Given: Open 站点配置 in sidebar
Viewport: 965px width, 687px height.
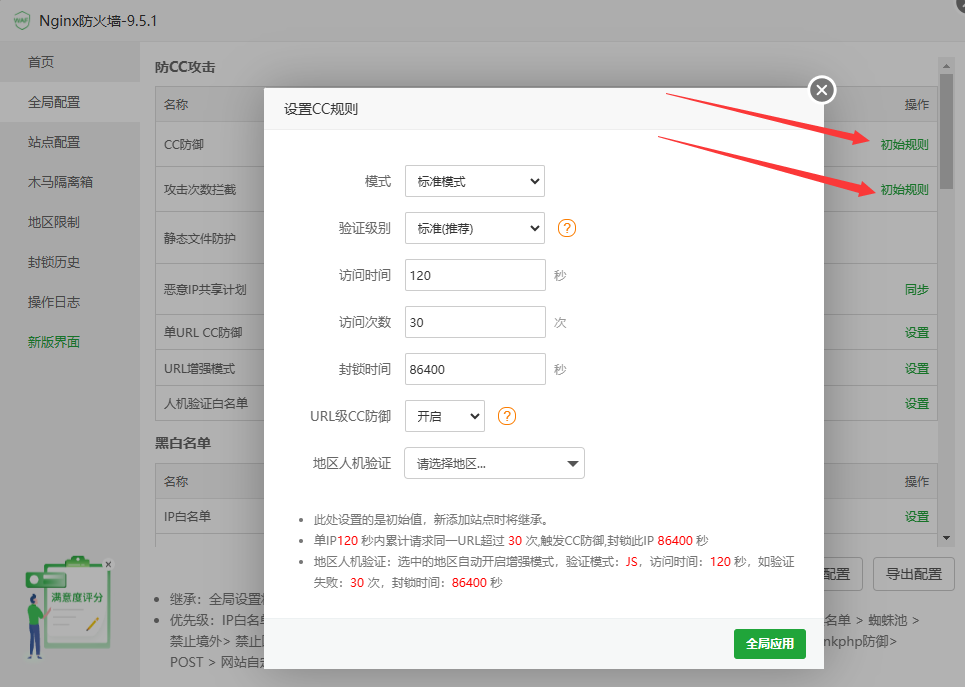Looking at the screenshot, I should [54, 142].
